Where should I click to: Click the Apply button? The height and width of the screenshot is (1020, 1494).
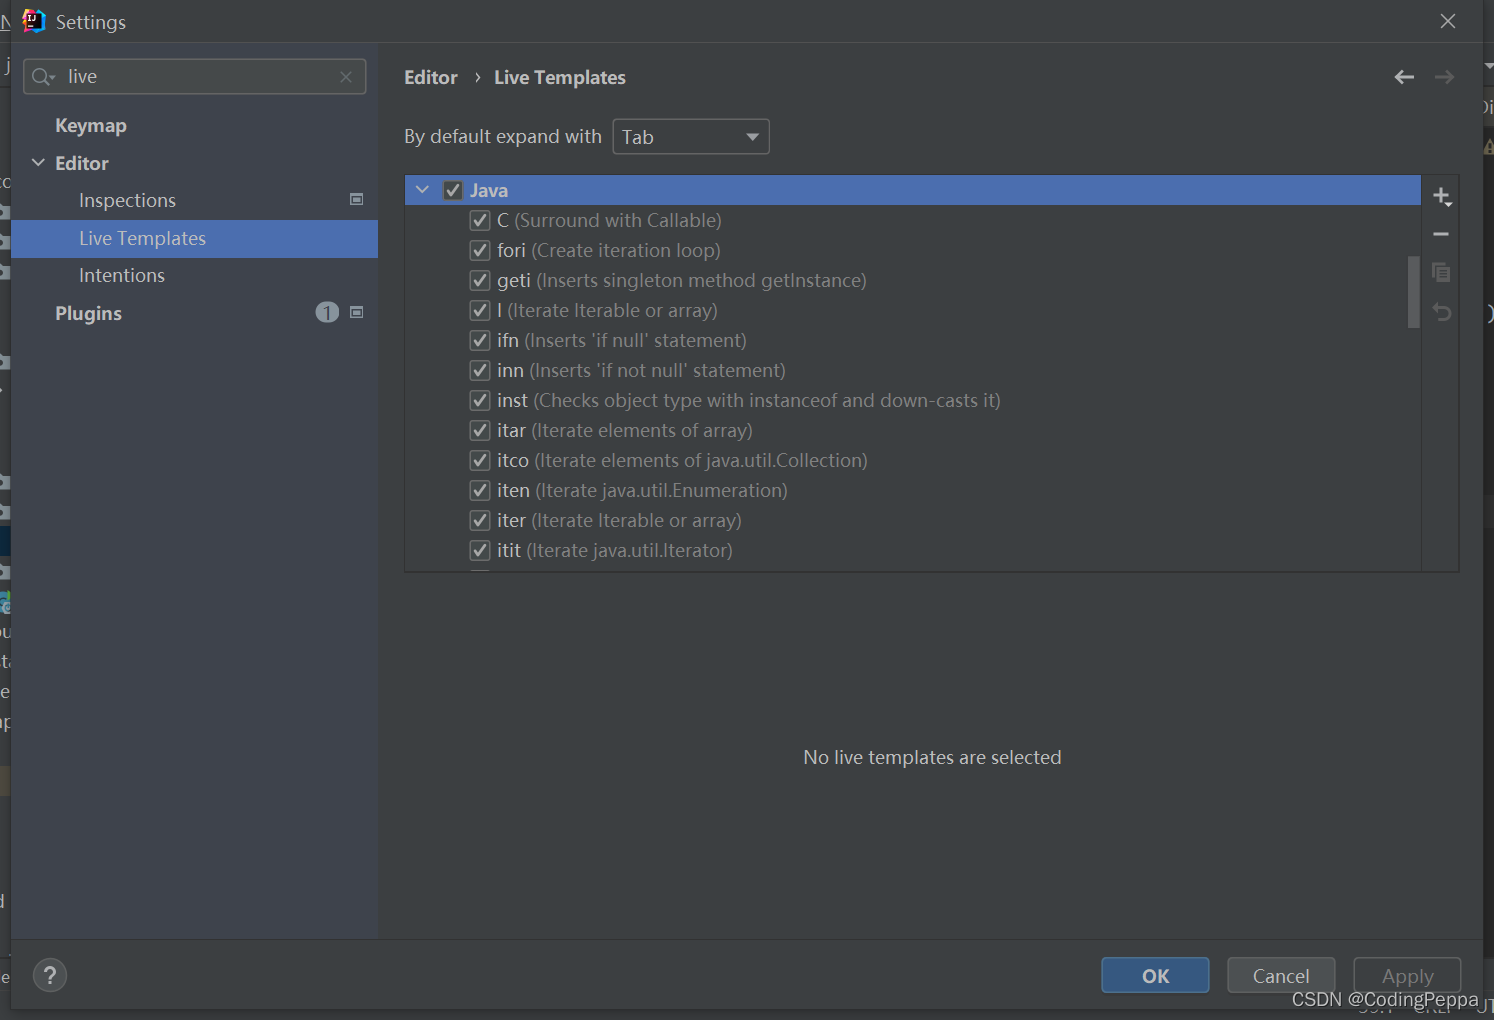(x=1407, y=975)
